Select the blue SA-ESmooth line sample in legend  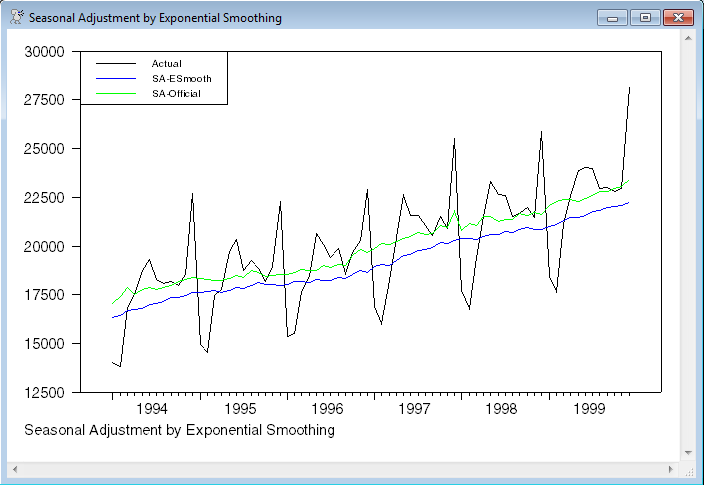coord(114,78)
